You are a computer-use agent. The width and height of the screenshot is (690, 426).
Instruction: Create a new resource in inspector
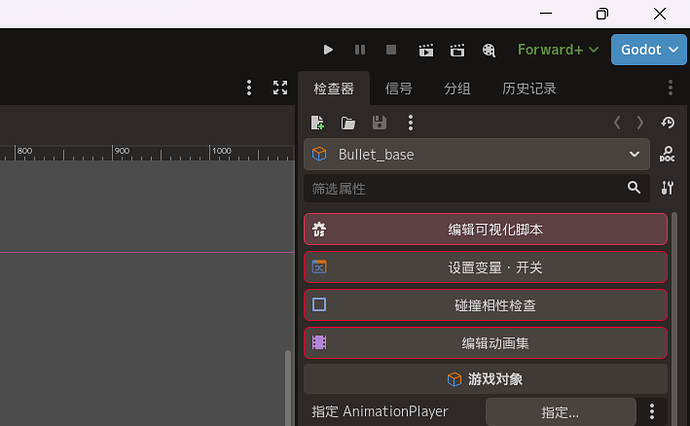(317, 123)
